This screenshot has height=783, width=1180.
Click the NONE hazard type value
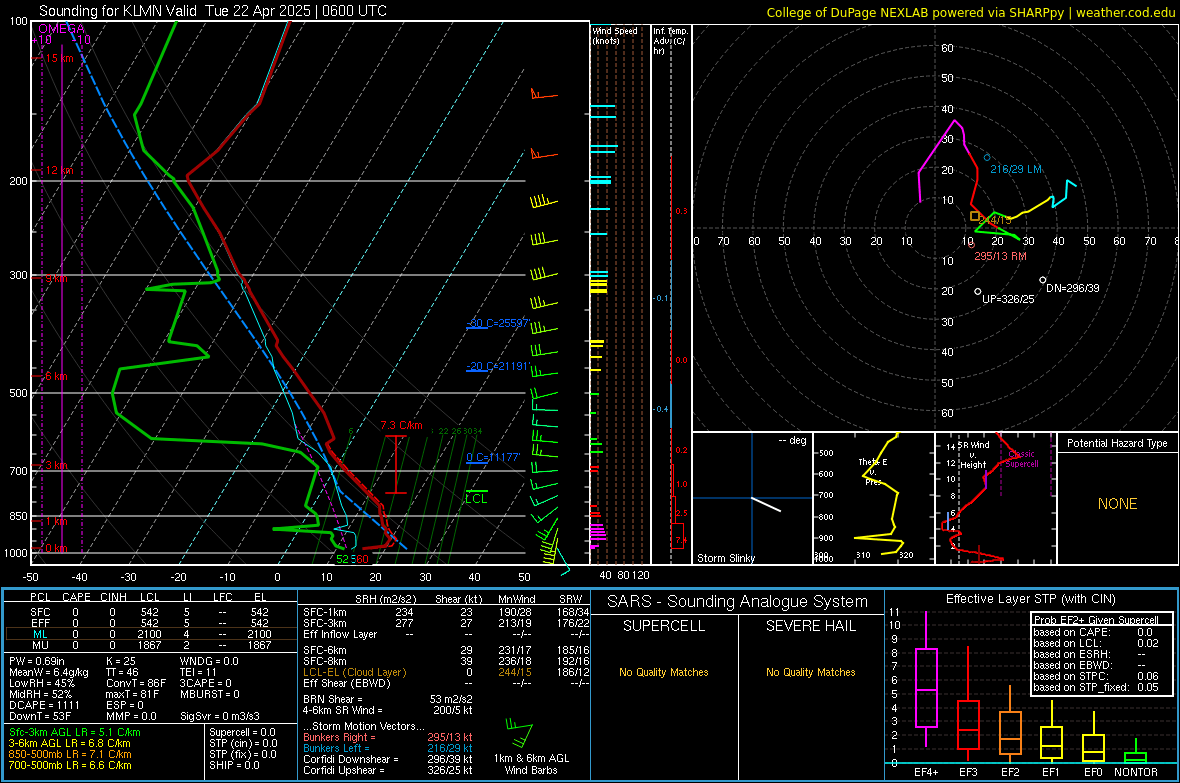coord(1117,504)
